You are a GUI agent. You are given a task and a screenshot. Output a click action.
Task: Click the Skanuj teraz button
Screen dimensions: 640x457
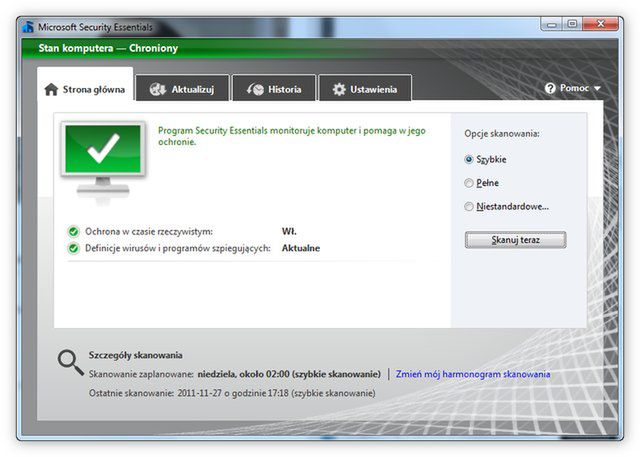516,240
